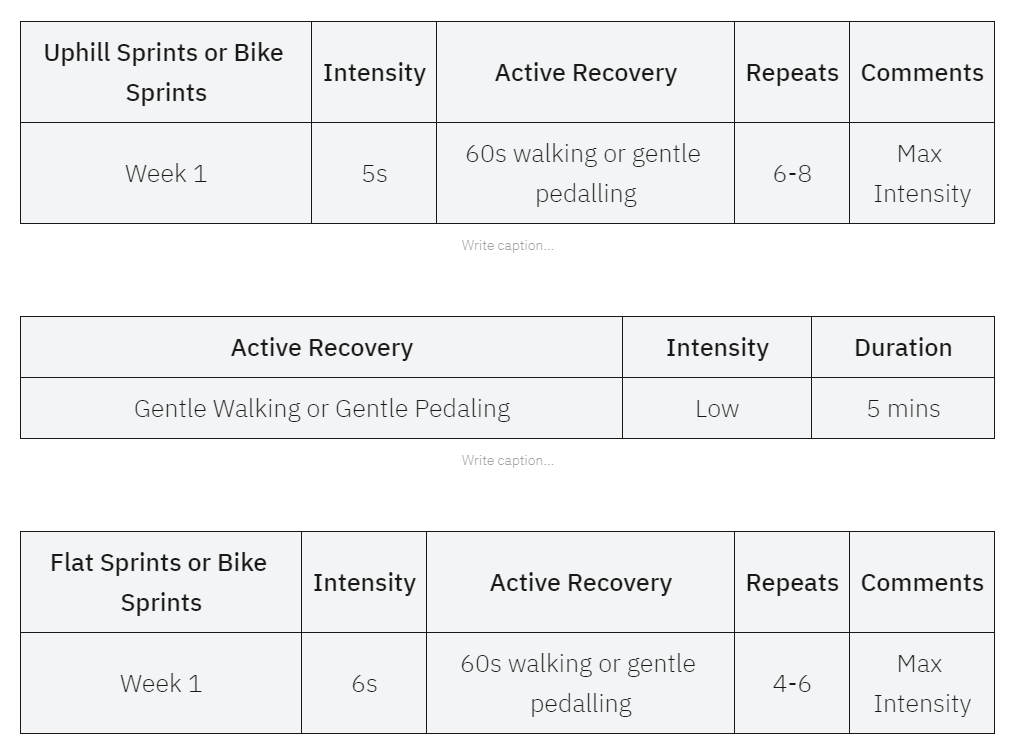
Task: Select the "60s walking" cell in the Flat Sprints table
Action: (x=580, y=683)
